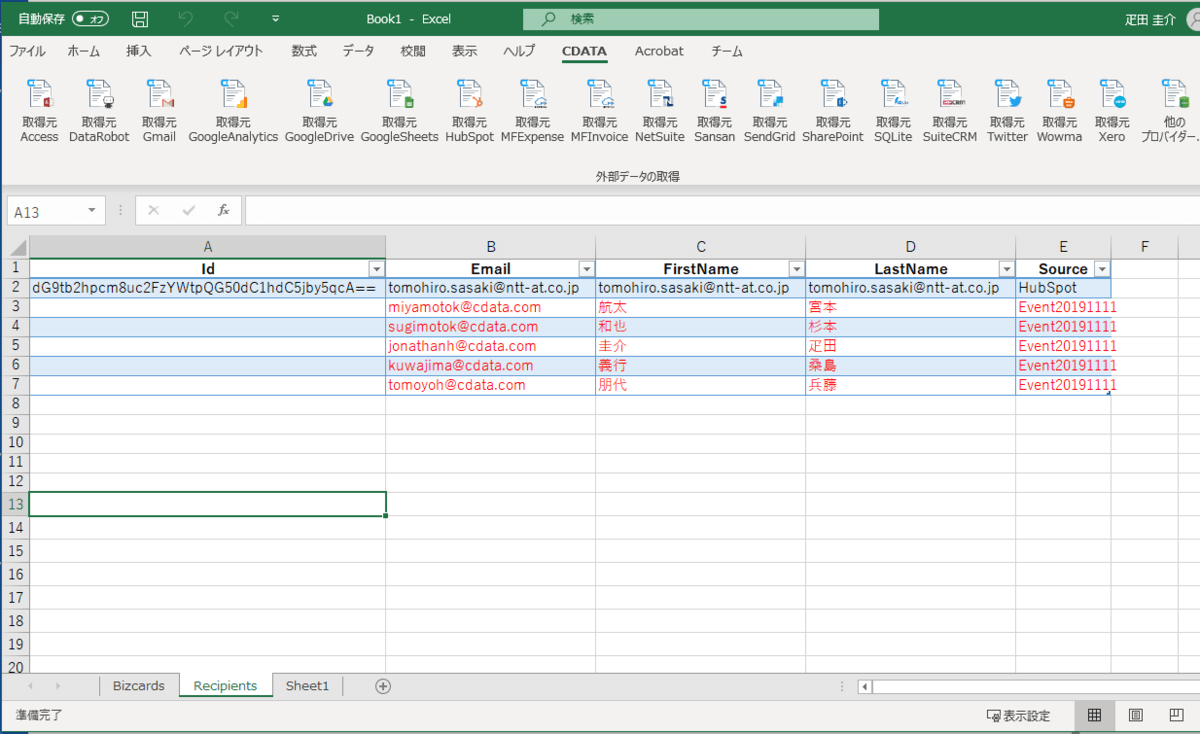Viewport: 1200px width, 734px height.
Task: Open the Acrobat ribbon tab
Action: [x=659, y=51]
